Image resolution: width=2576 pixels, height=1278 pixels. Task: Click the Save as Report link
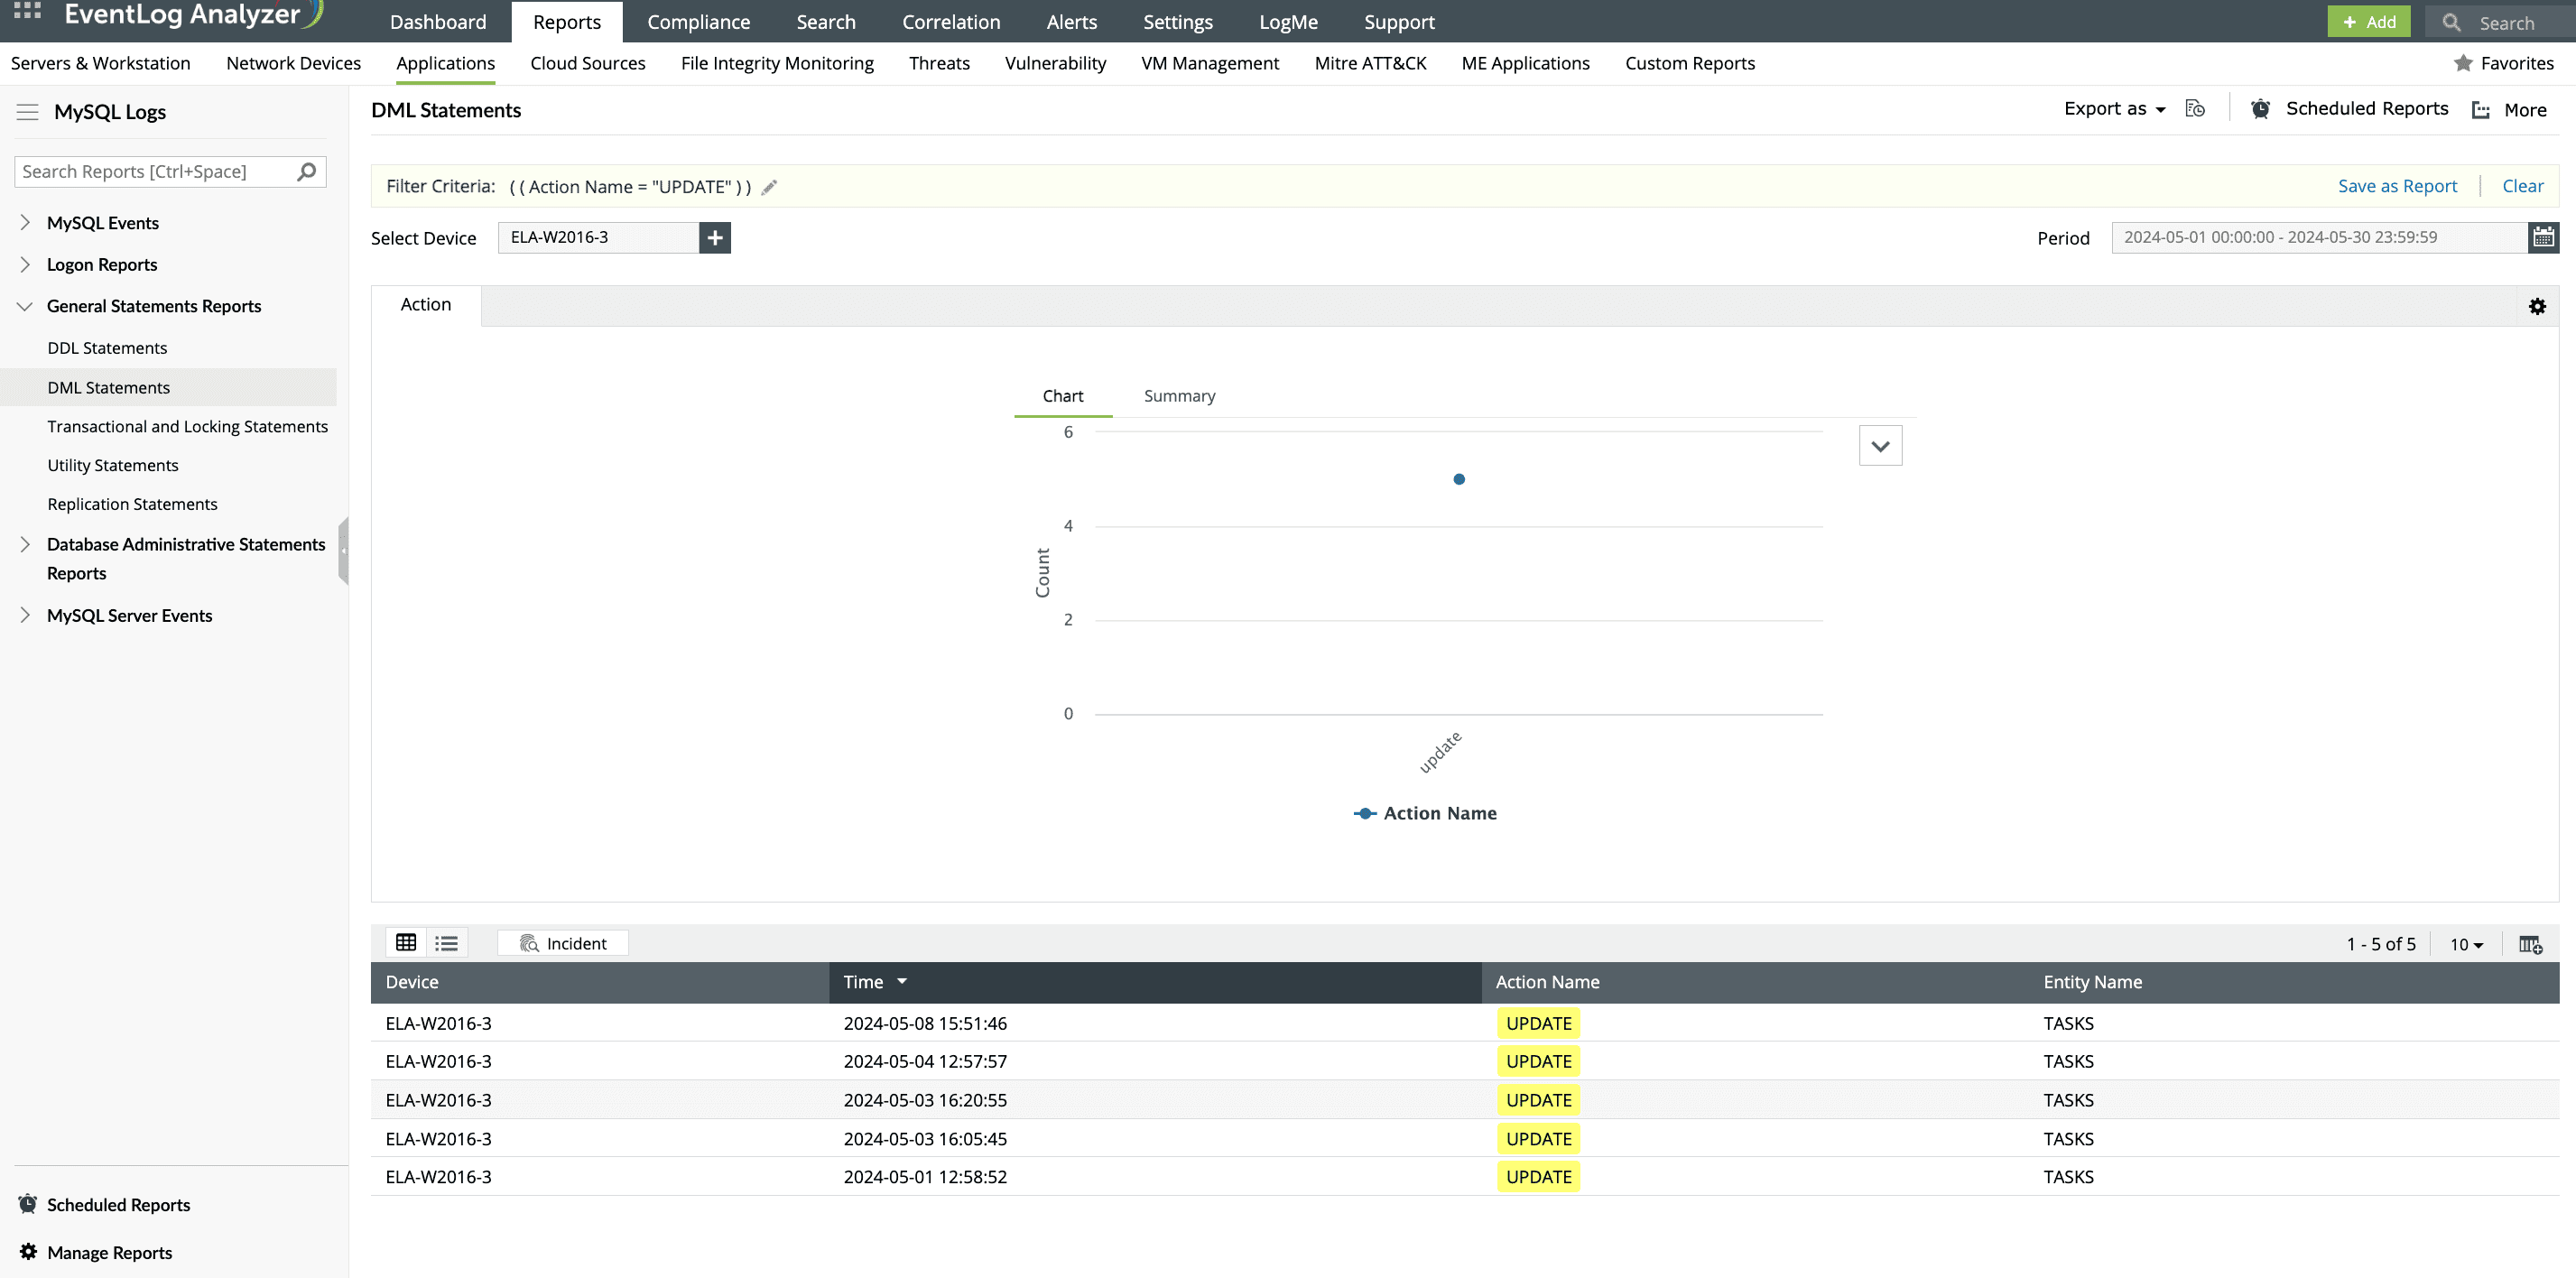pos(2396,186)
